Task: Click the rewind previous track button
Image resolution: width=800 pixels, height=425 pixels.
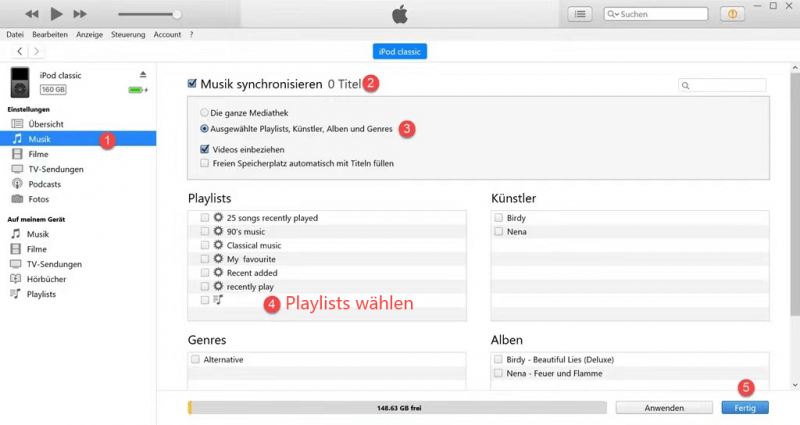Action: [32, 14]
